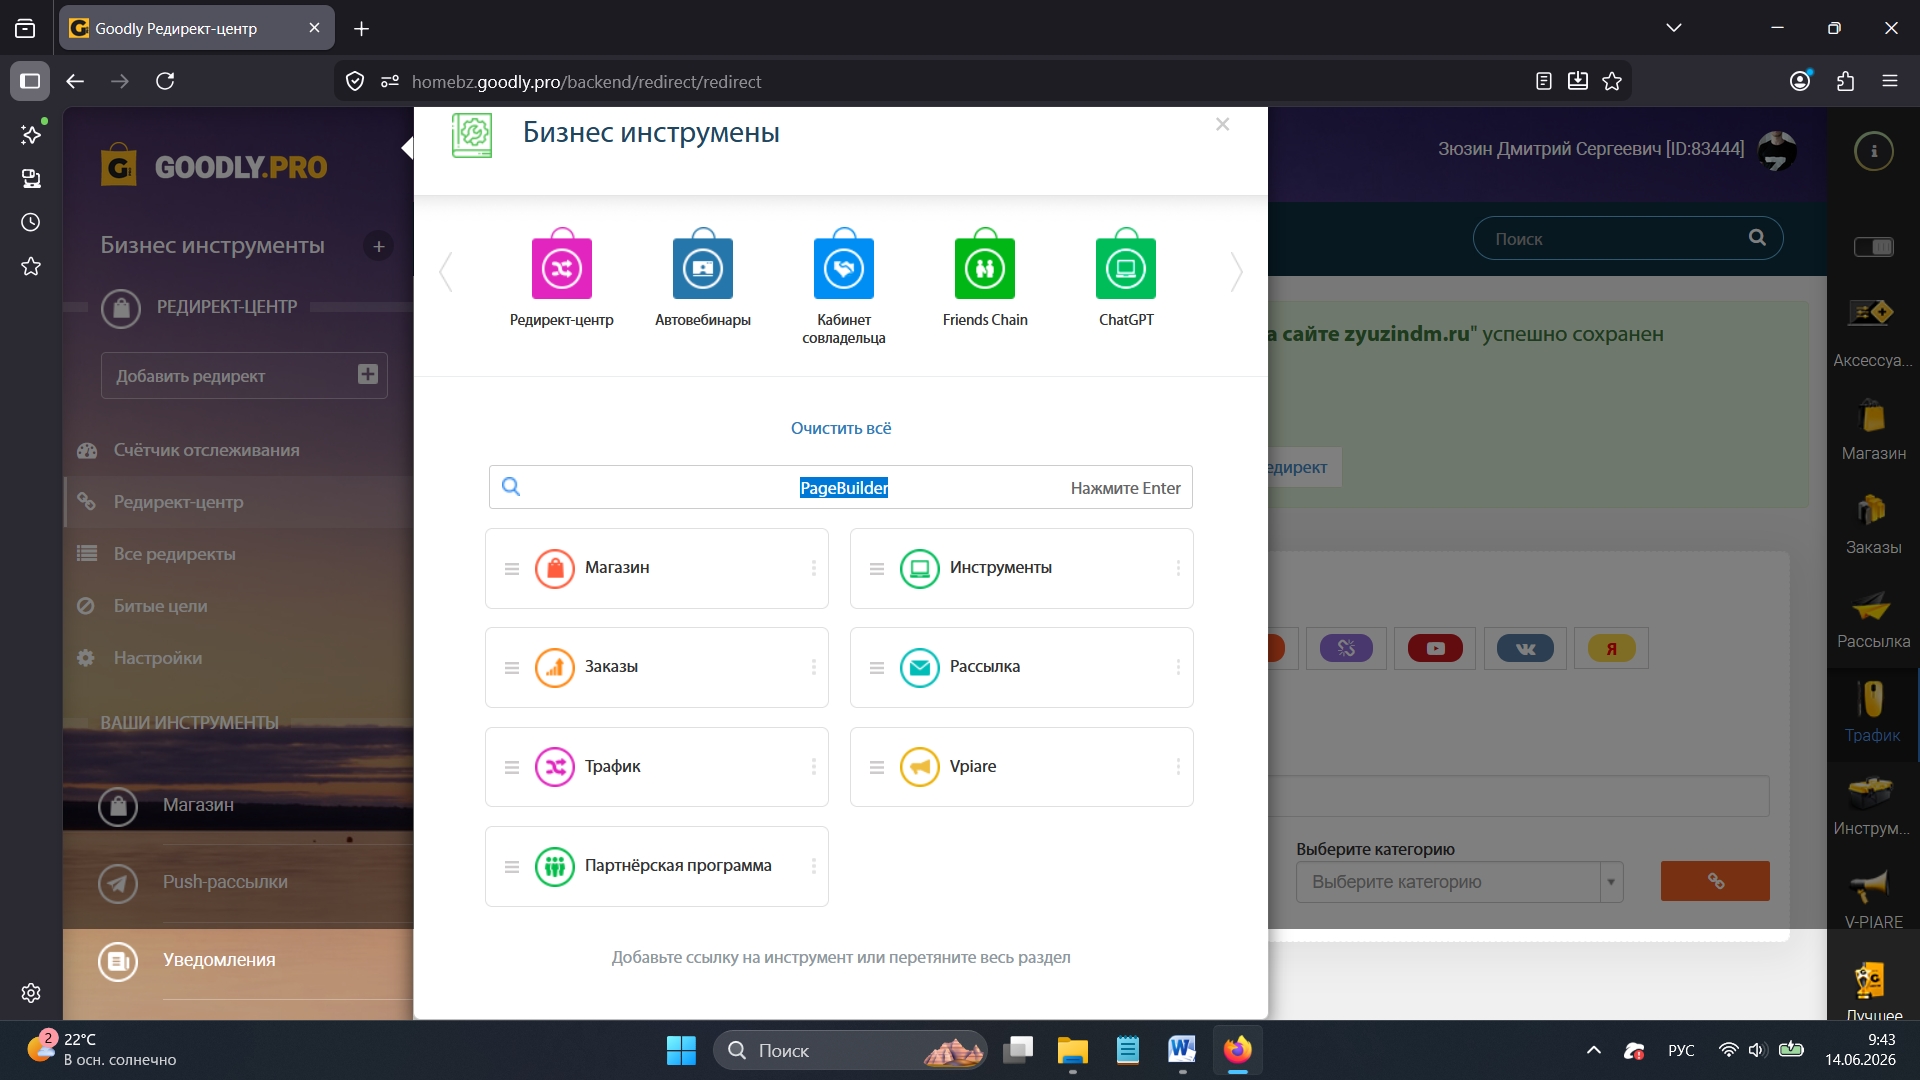Screen dimensions: 1920x1080
Task: Open the Редирект-центр tool icon in carousel
Action: 562,265
